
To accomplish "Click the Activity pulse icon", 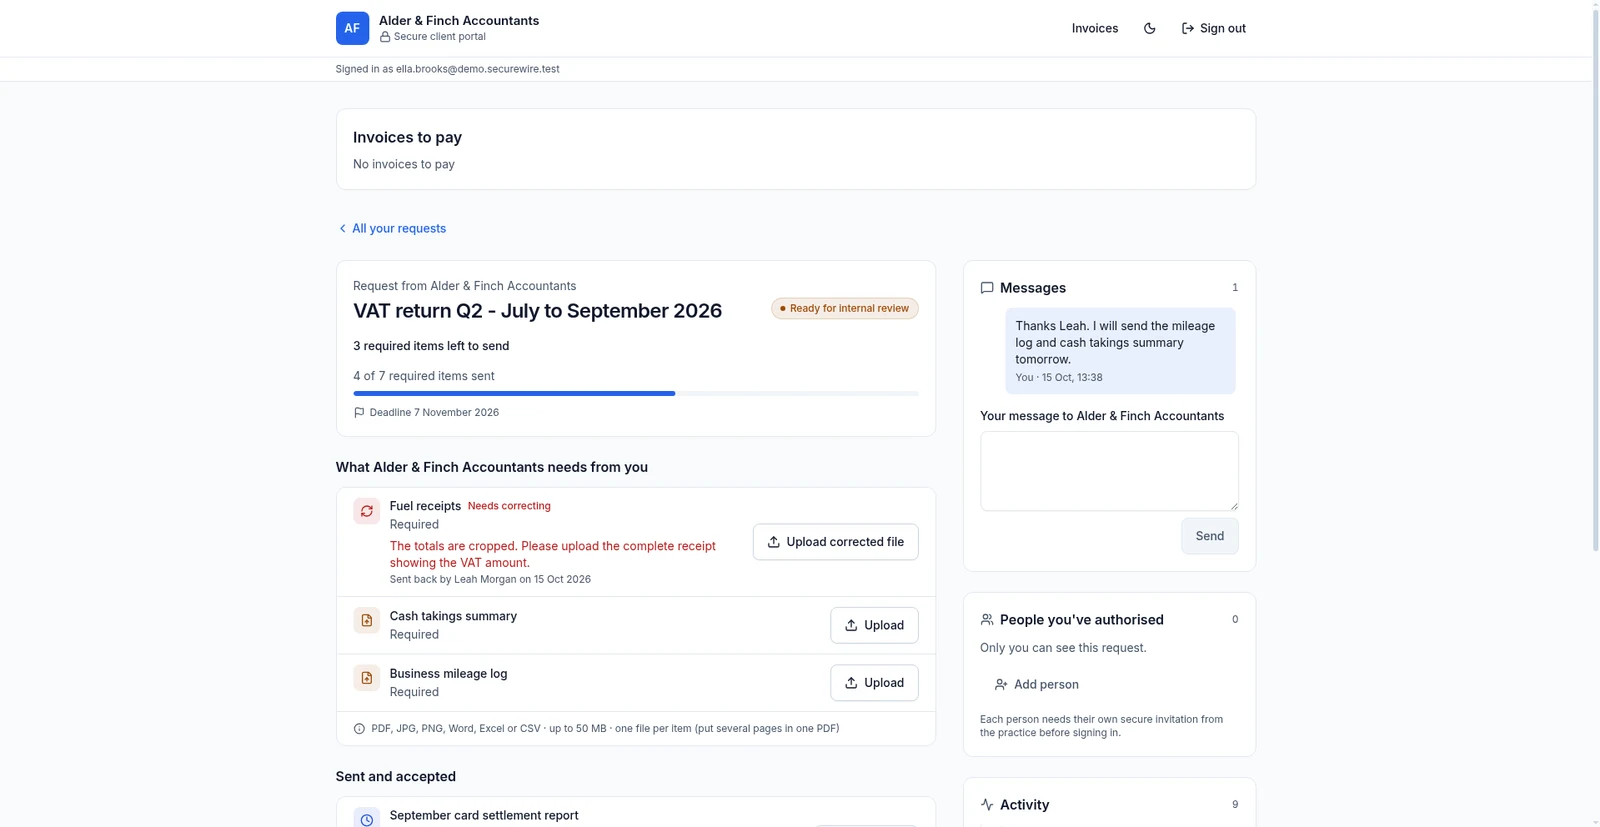I will (987, 805).
